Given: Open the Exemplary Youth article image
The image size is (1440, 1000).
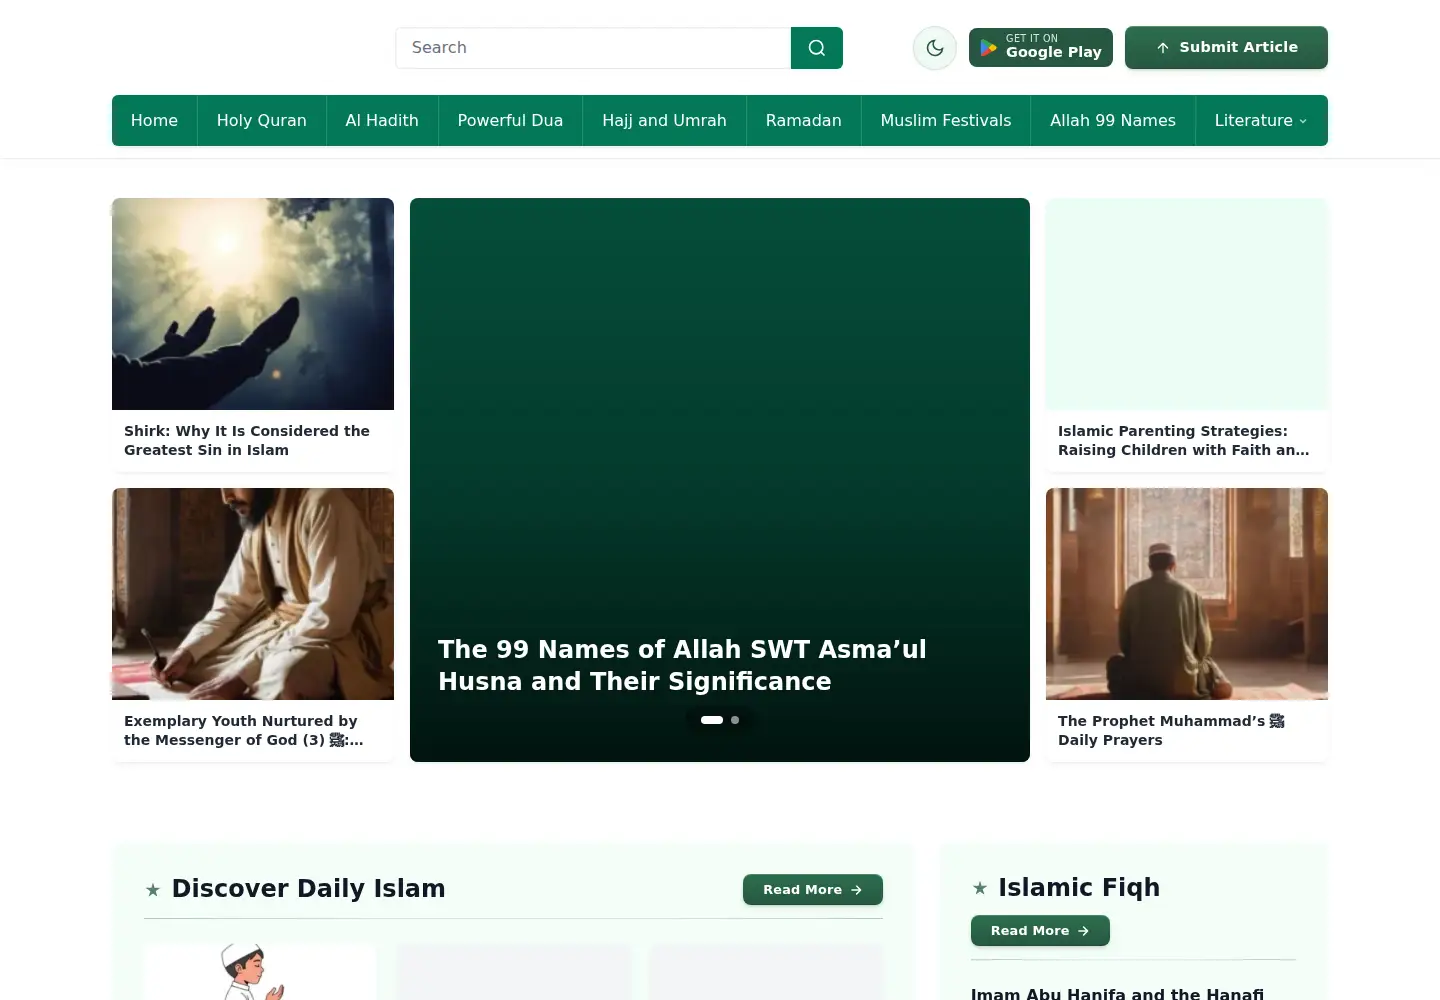Looking at the screenshot, I should click(x=253, y=594).
